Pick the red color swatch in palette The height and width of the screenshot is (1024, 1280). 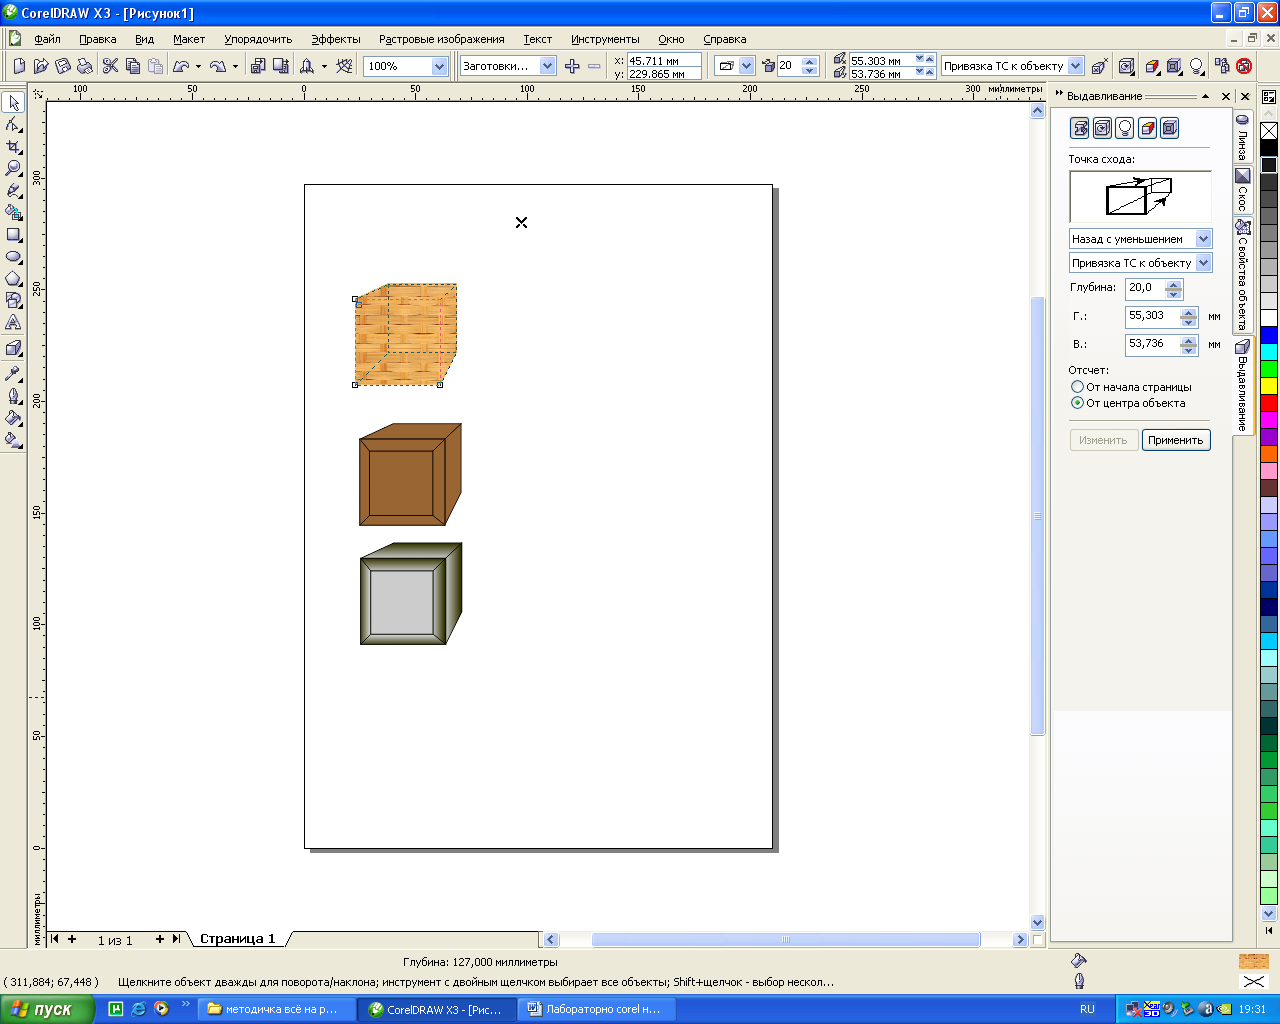pyautogui.click(x=1269, y=403)
